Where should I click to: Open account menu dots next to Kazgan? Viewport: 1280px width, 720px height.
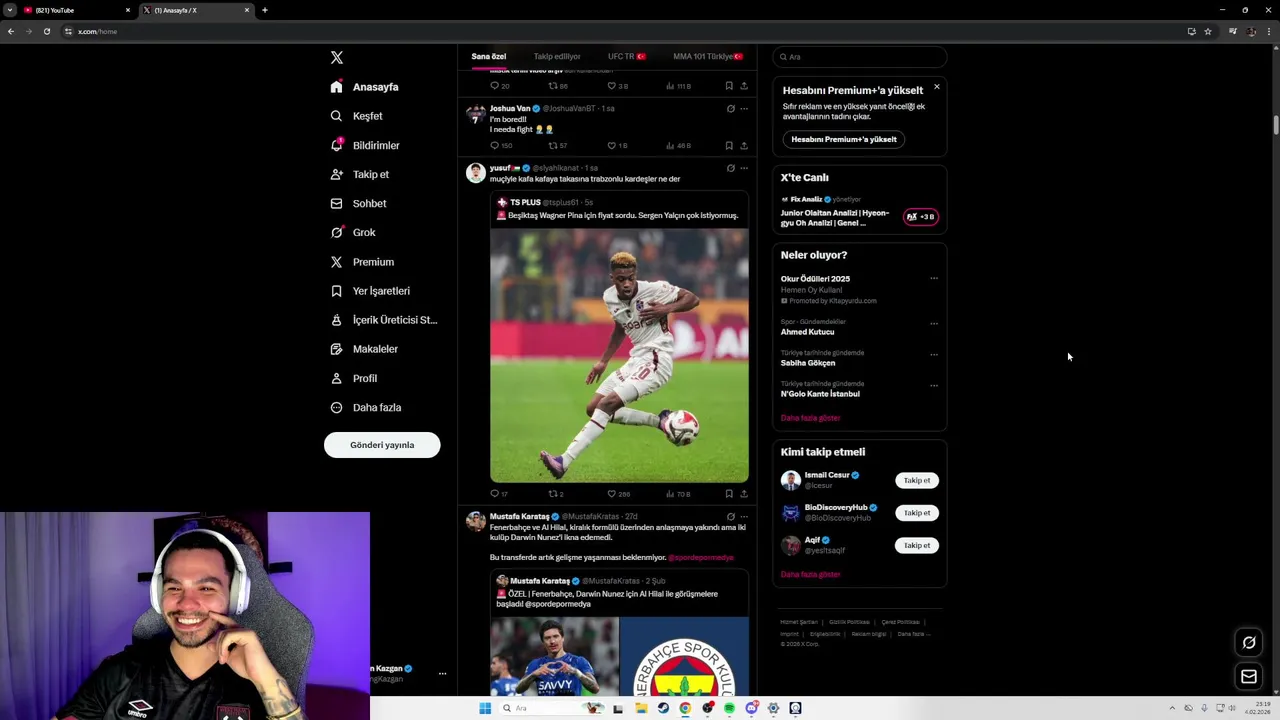click(x=442, y=674)
